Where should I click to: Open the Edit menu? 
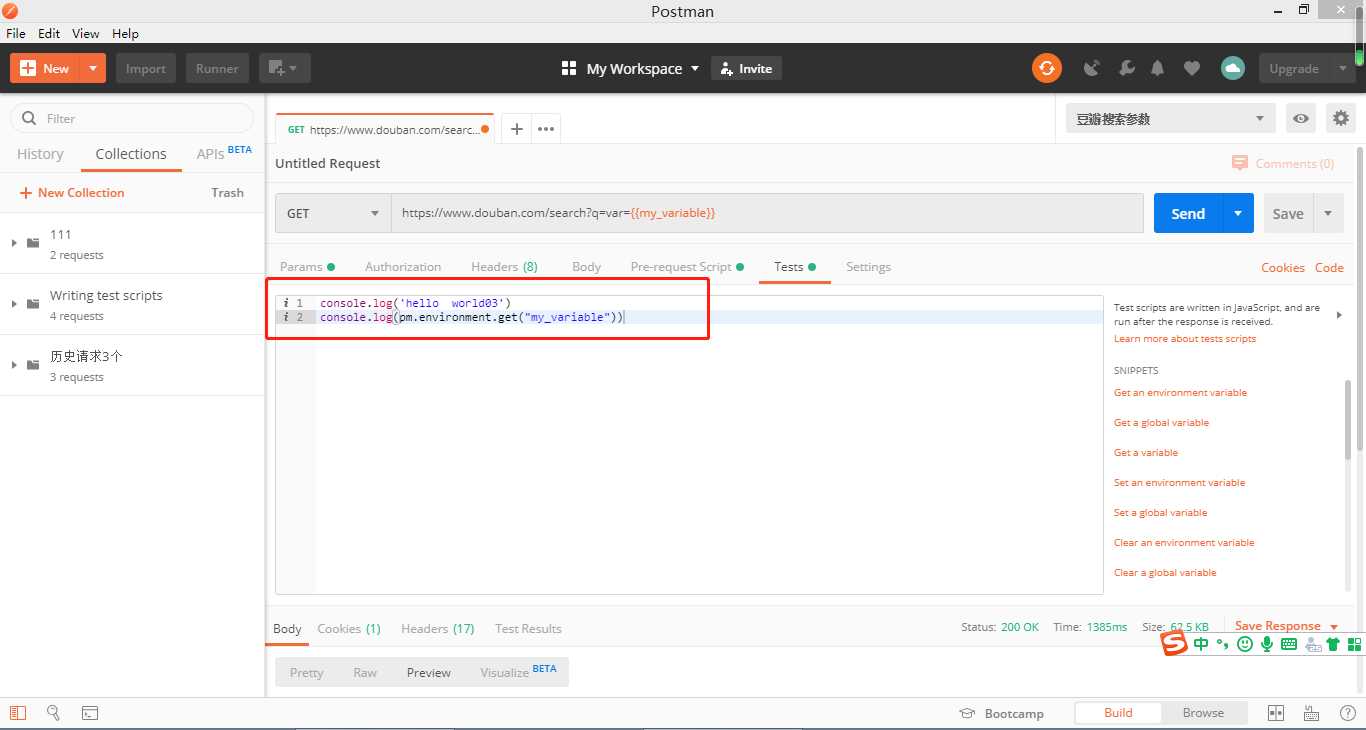pos(49,33)
